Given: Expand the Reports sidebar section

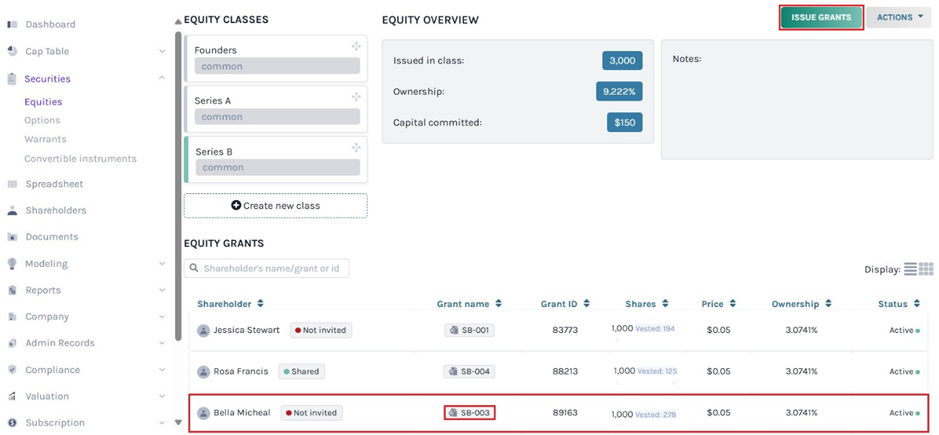Looking at the screenshot, I should (162, 290).
